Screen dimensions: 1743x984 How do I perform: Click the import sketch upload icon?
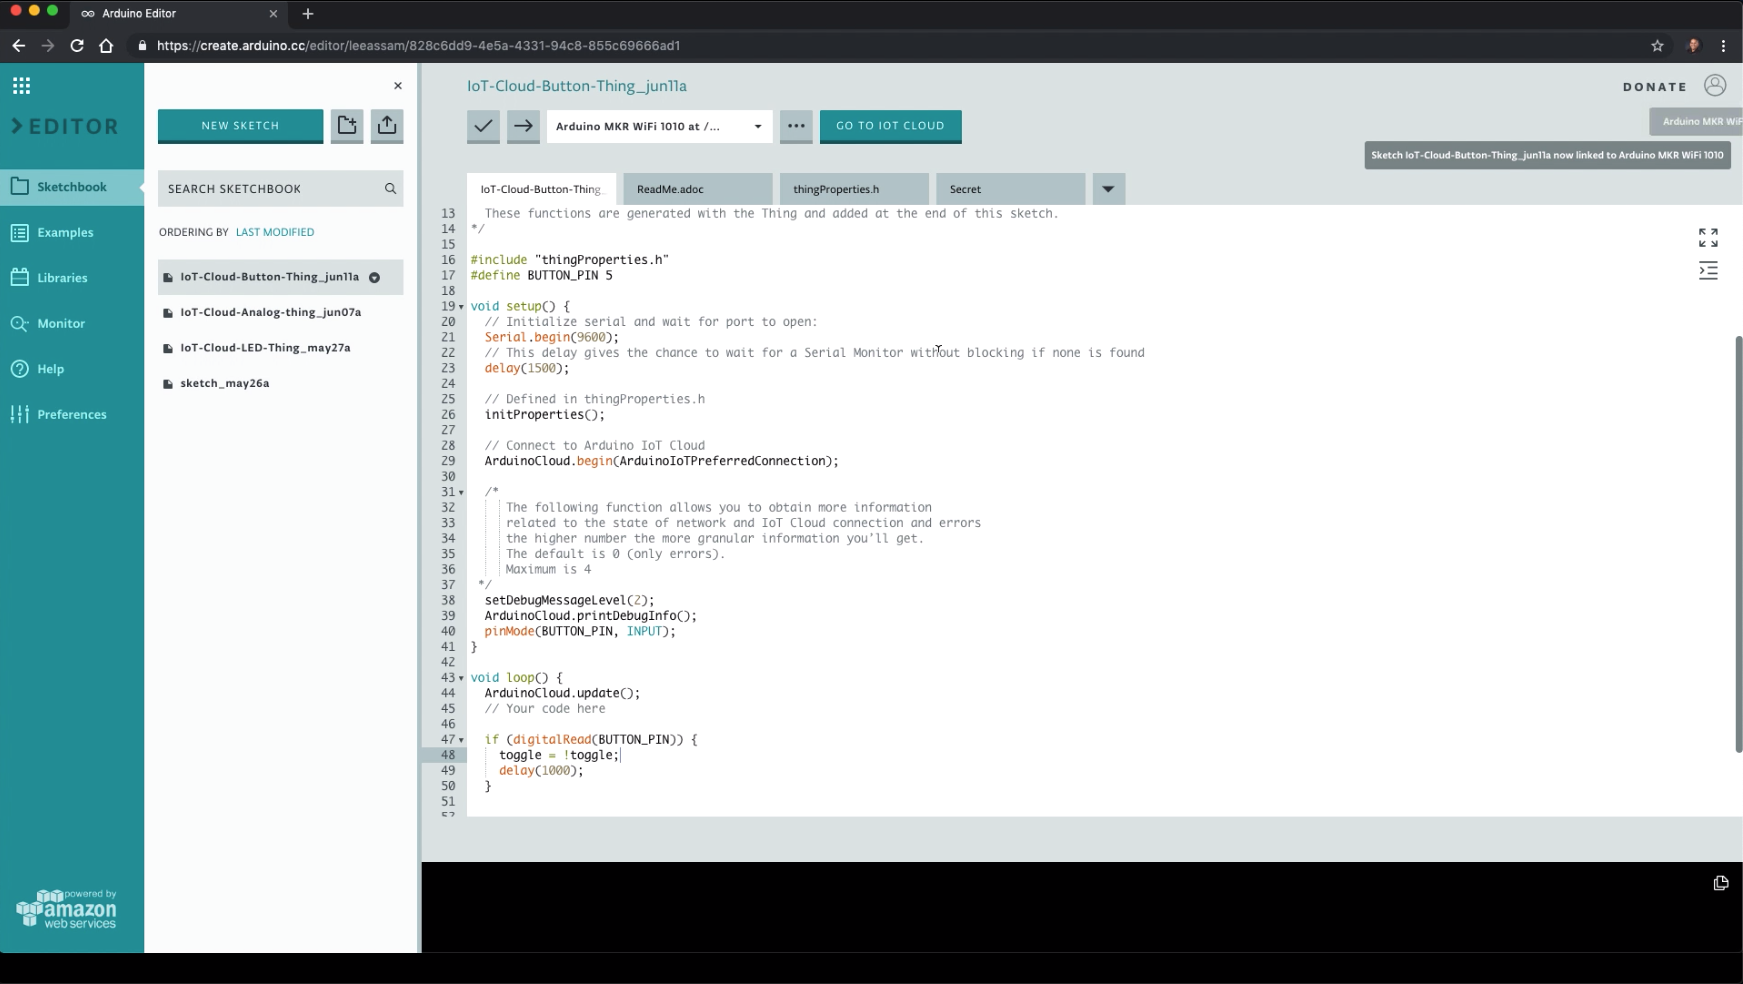387,126
